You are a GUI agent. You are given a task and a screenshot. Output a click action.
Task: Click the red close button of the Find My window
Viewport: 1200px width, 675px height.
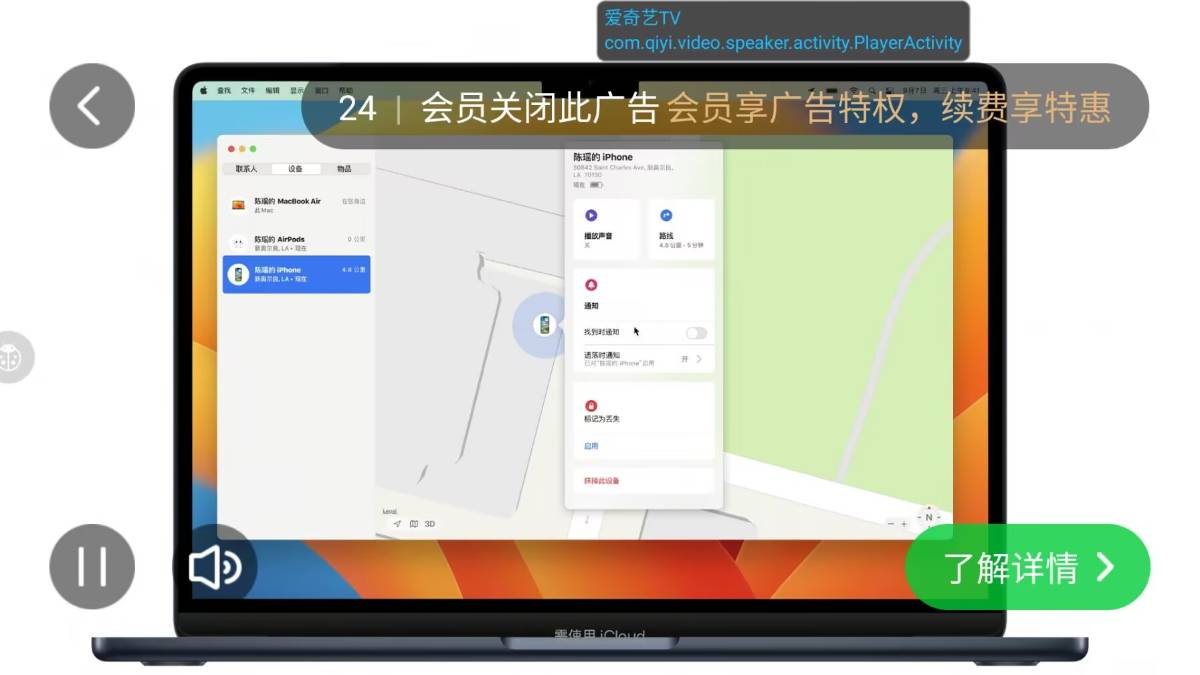click(231, 149)
